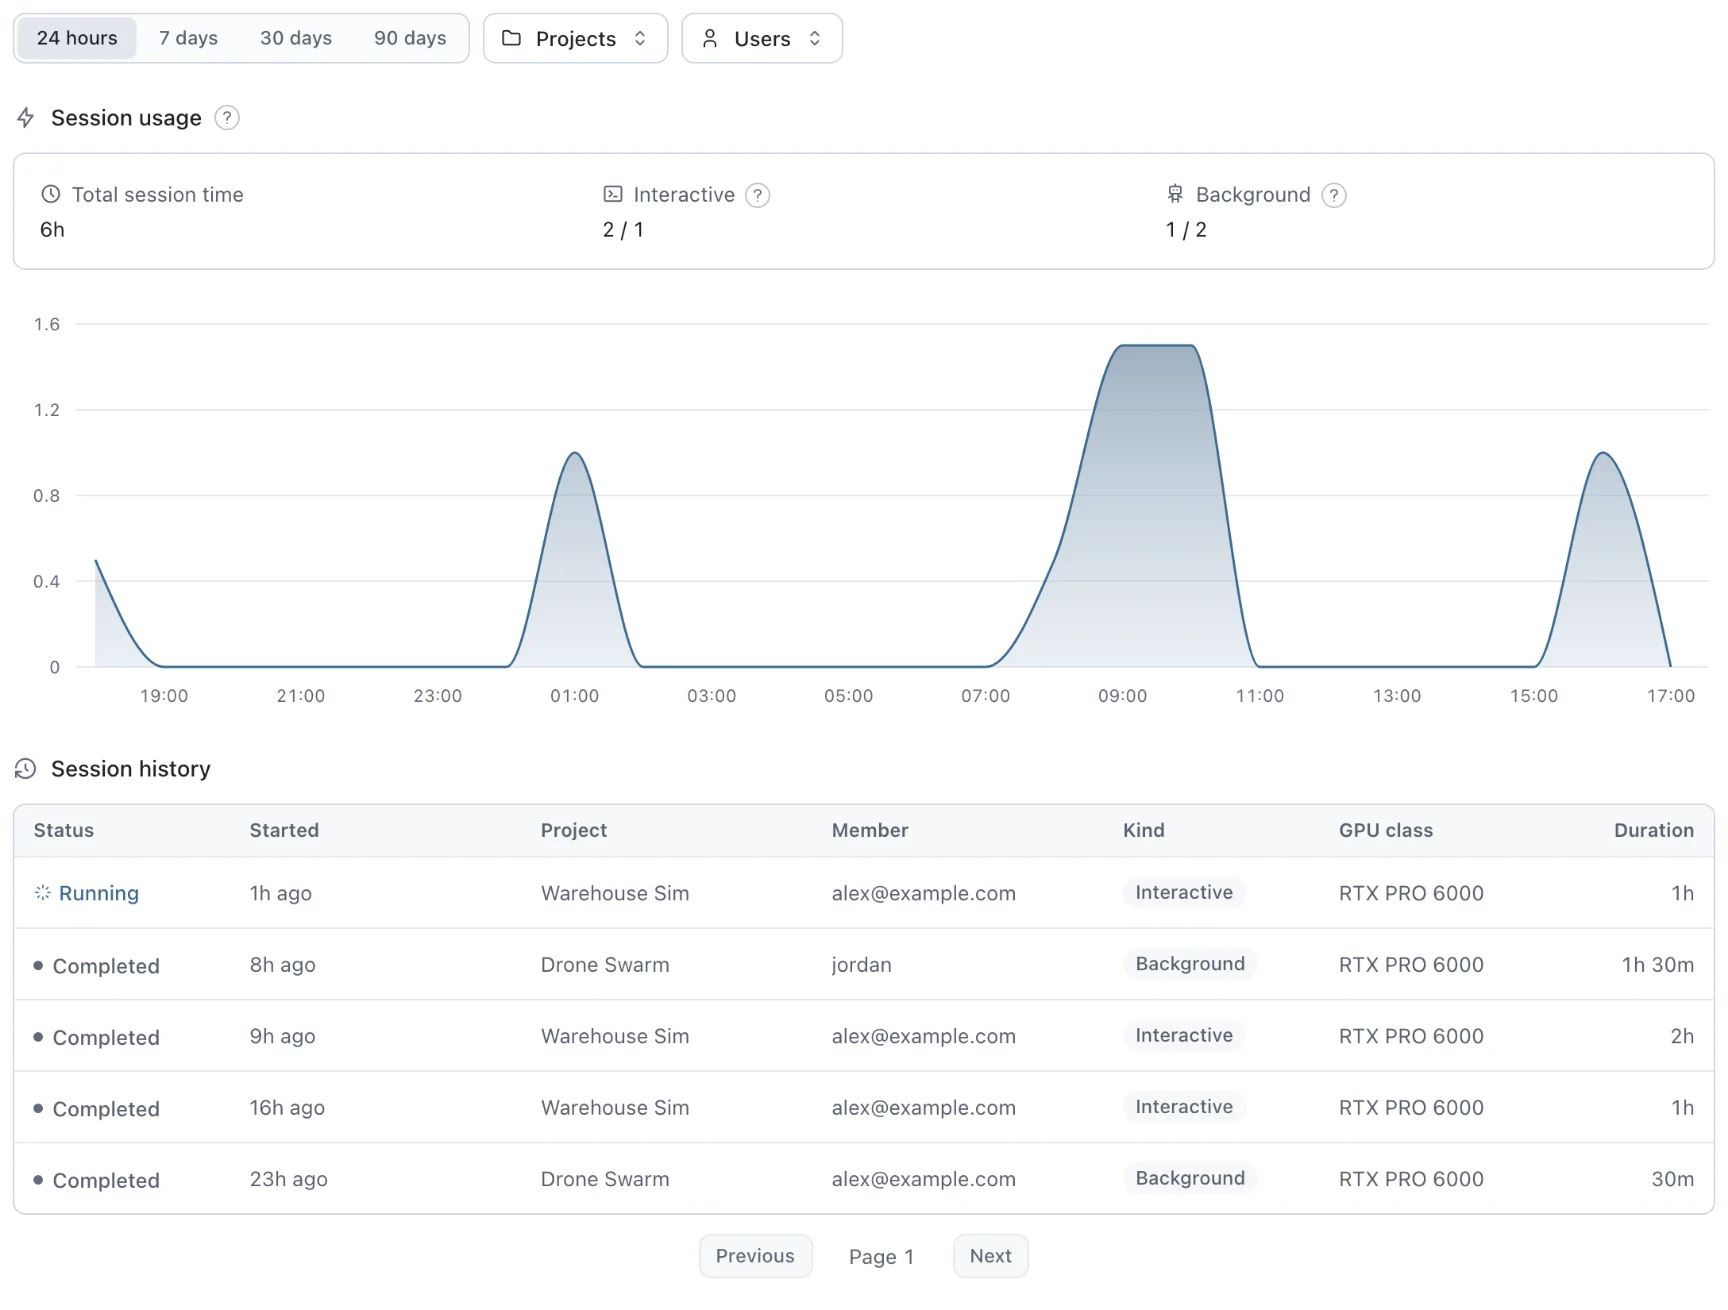Click the 30m duration cell
This screenshot has height=1310, width=1728.
pyautogui.click(x=1672, y=1179)
